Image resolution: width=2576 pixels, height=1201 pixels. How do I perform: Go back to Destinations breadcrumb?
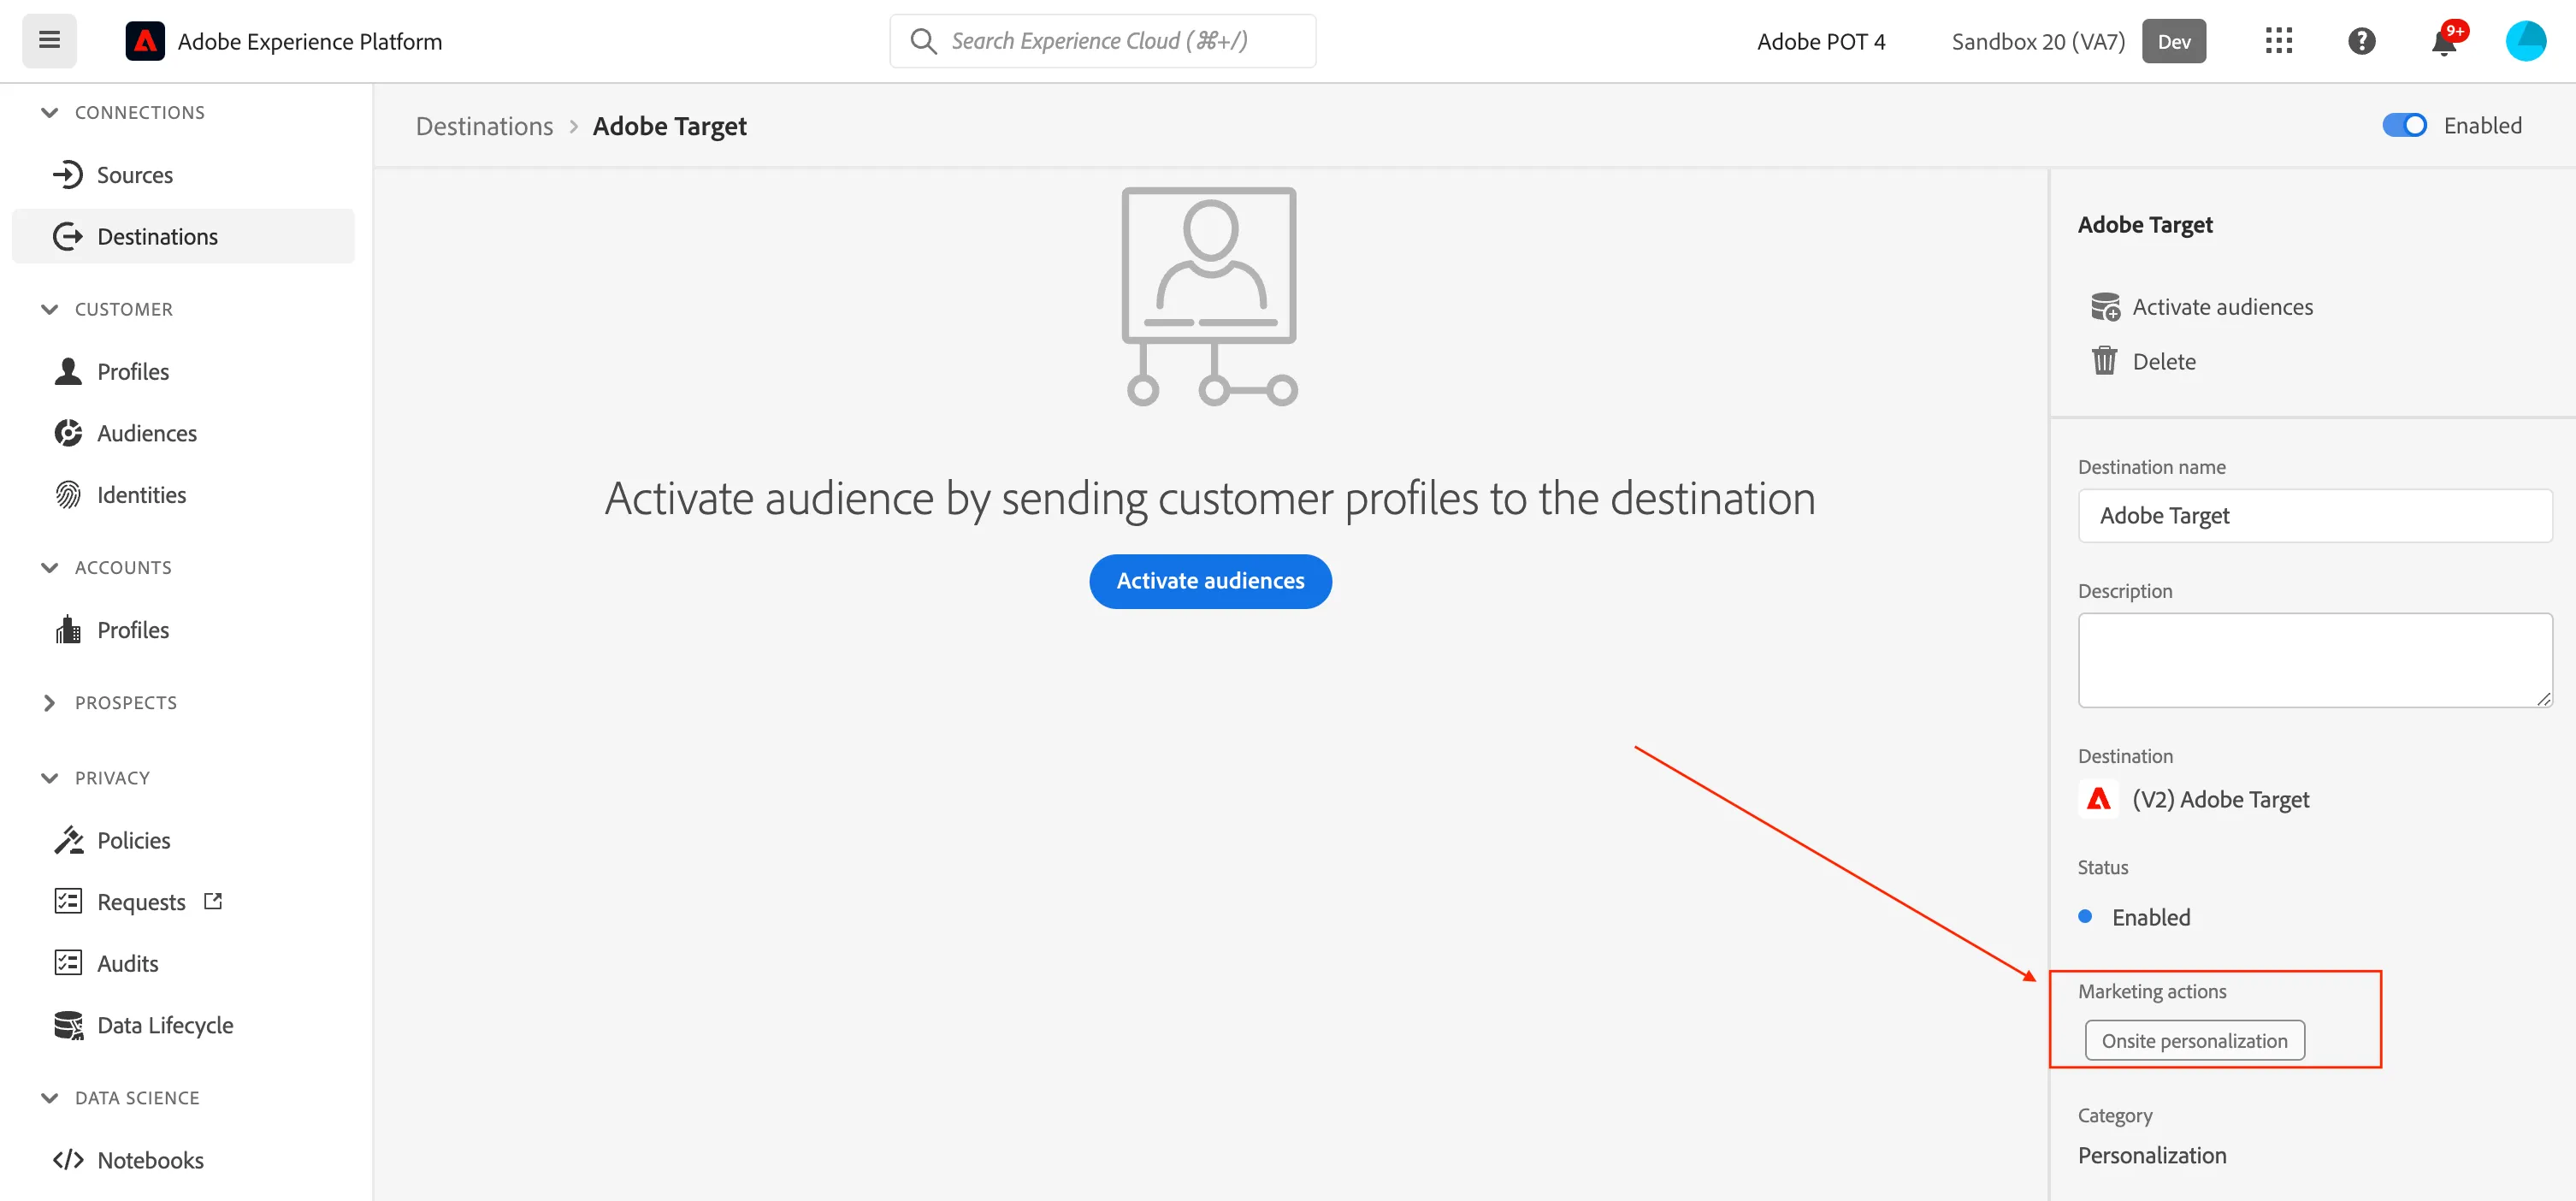(x=484, y=126)
